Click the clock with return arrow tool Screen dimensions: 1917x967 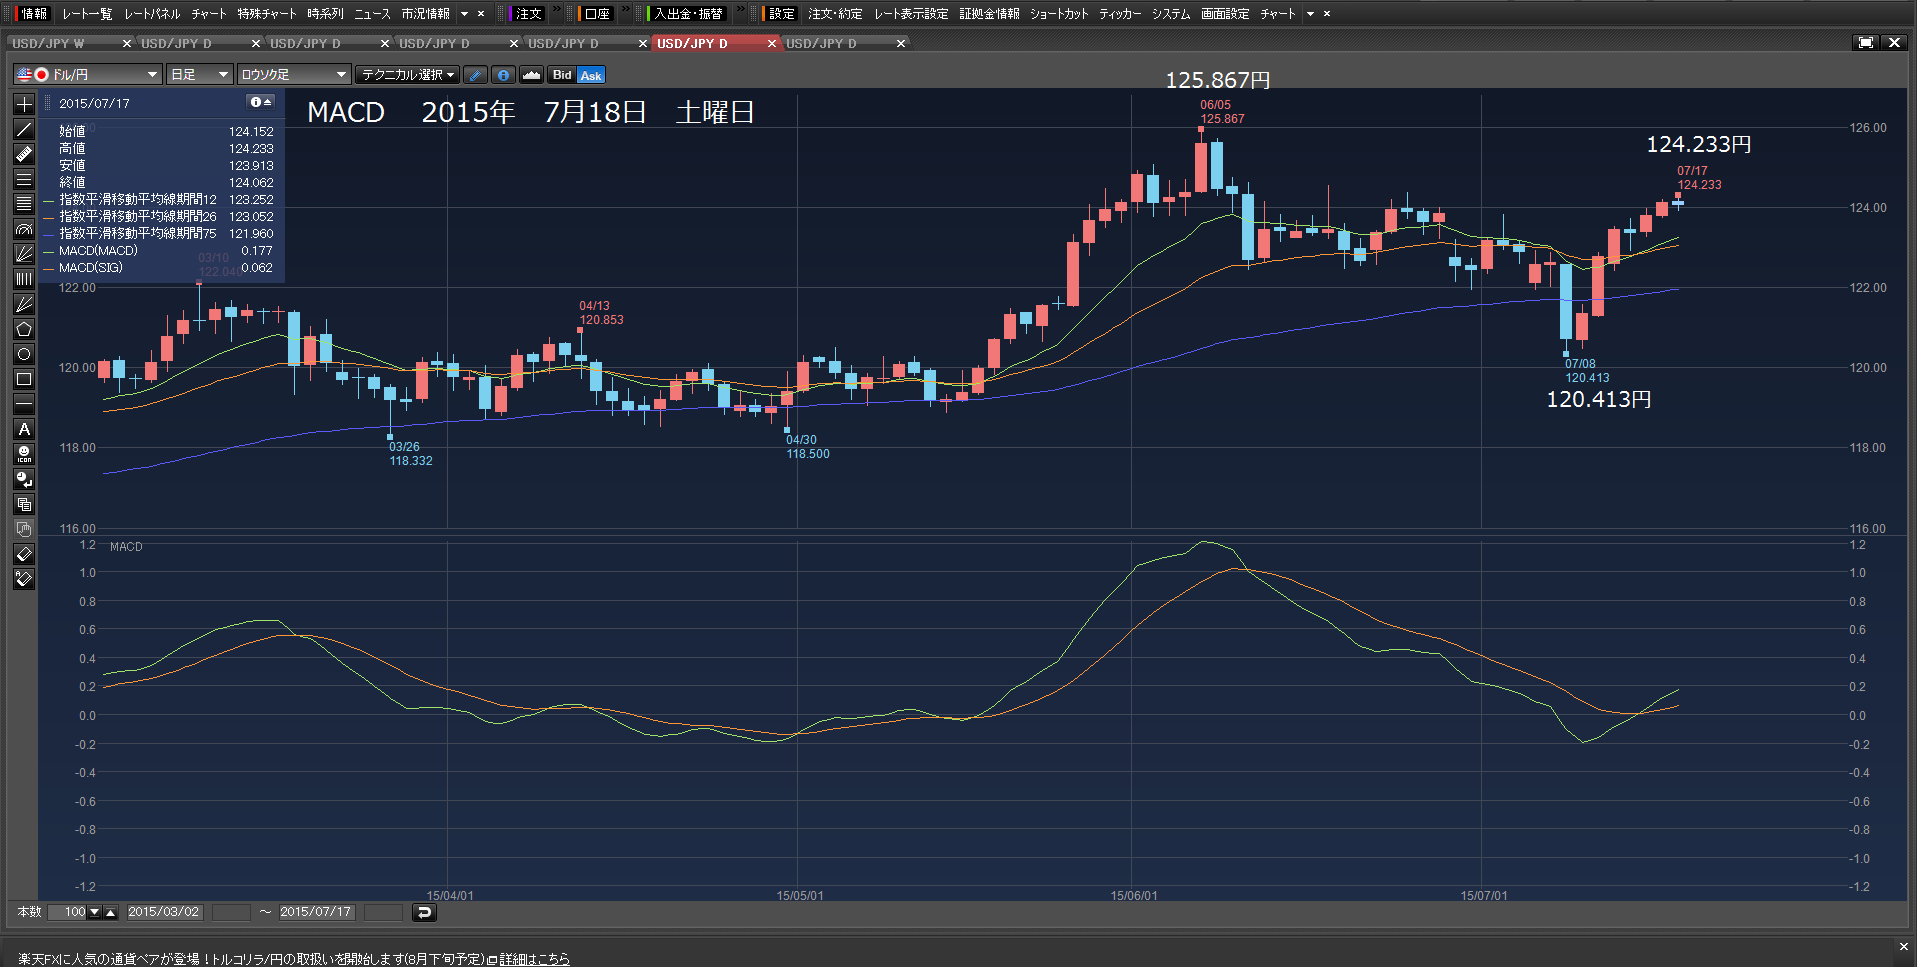24,479
